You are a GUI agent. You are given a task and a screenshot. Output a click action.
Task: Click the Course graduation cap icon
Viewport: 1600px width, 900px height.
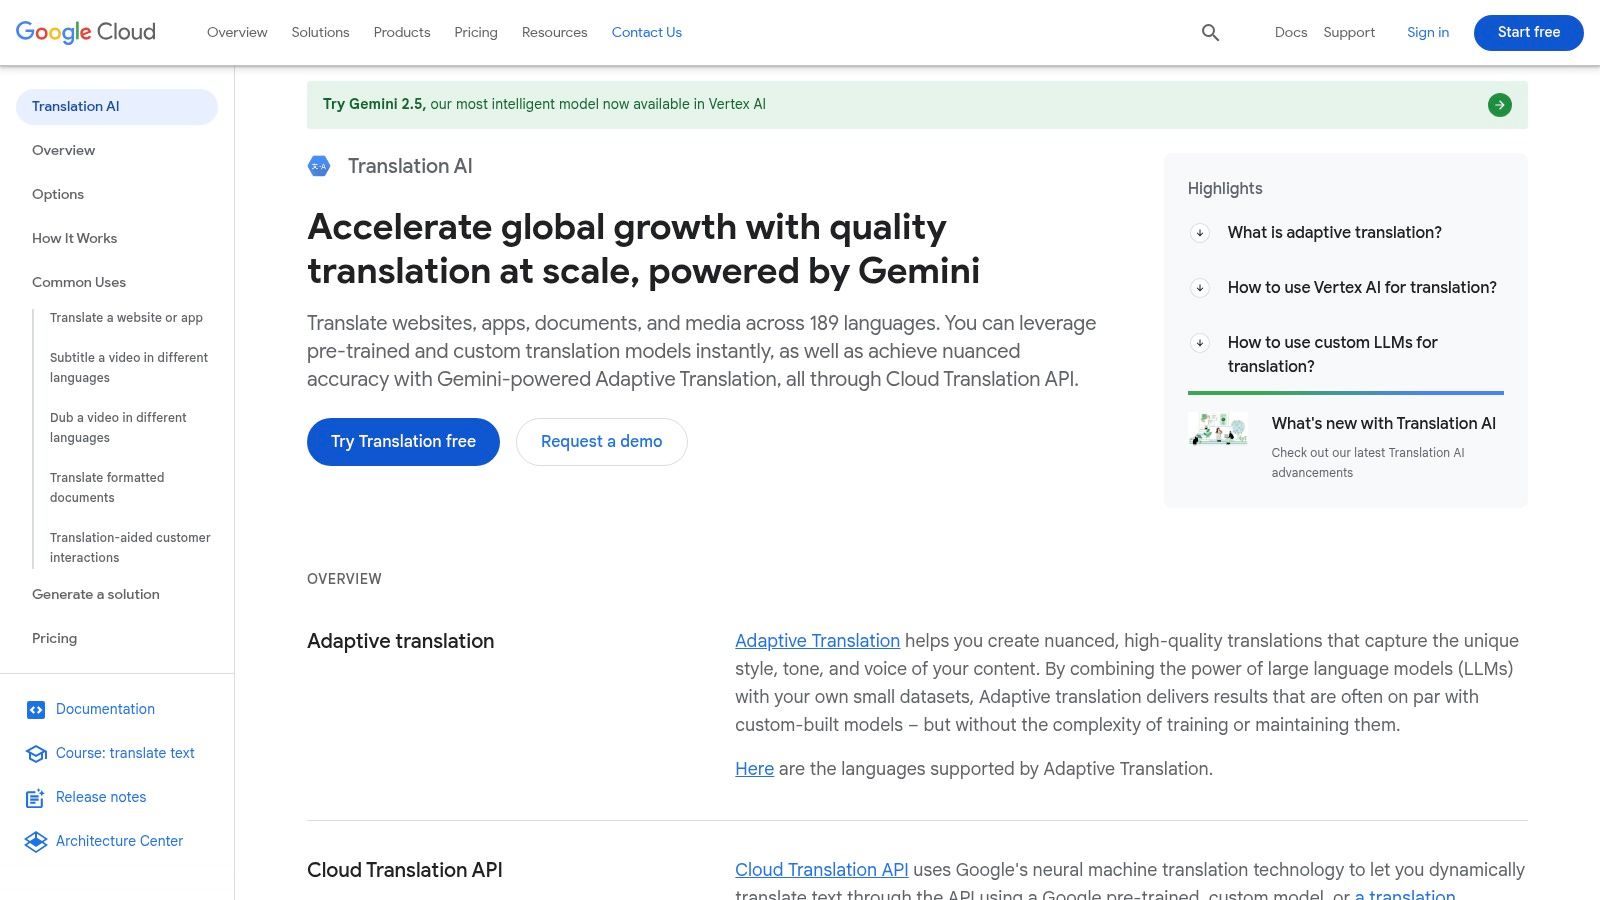(36, 754)
